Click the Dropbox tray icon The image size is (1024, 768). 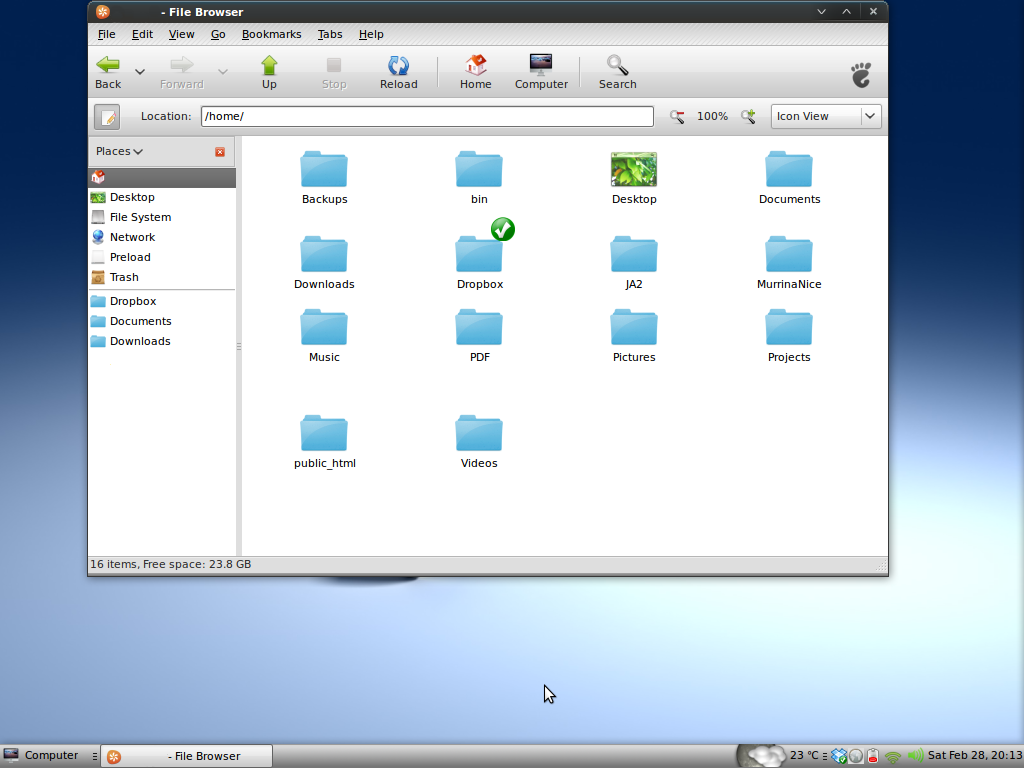pyautogui.click(x=839, y=756)
